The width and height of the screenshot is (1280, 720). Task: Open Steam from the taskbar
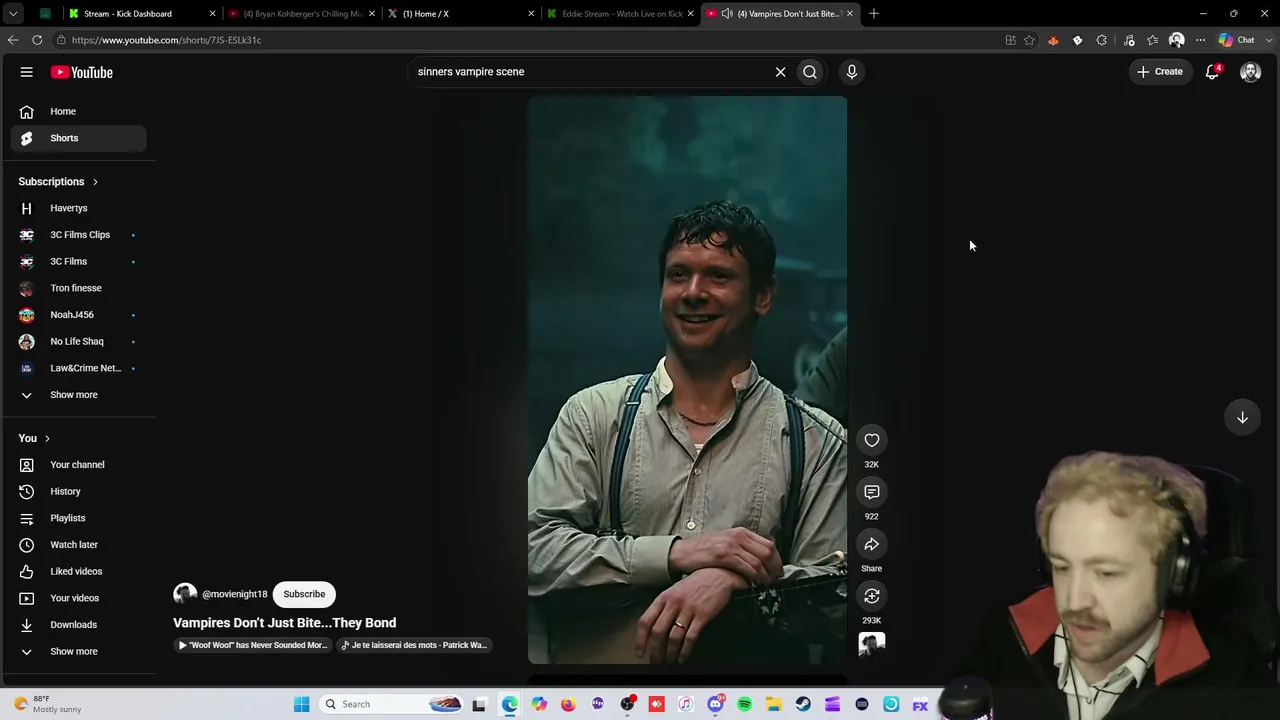tap(803, 704)
